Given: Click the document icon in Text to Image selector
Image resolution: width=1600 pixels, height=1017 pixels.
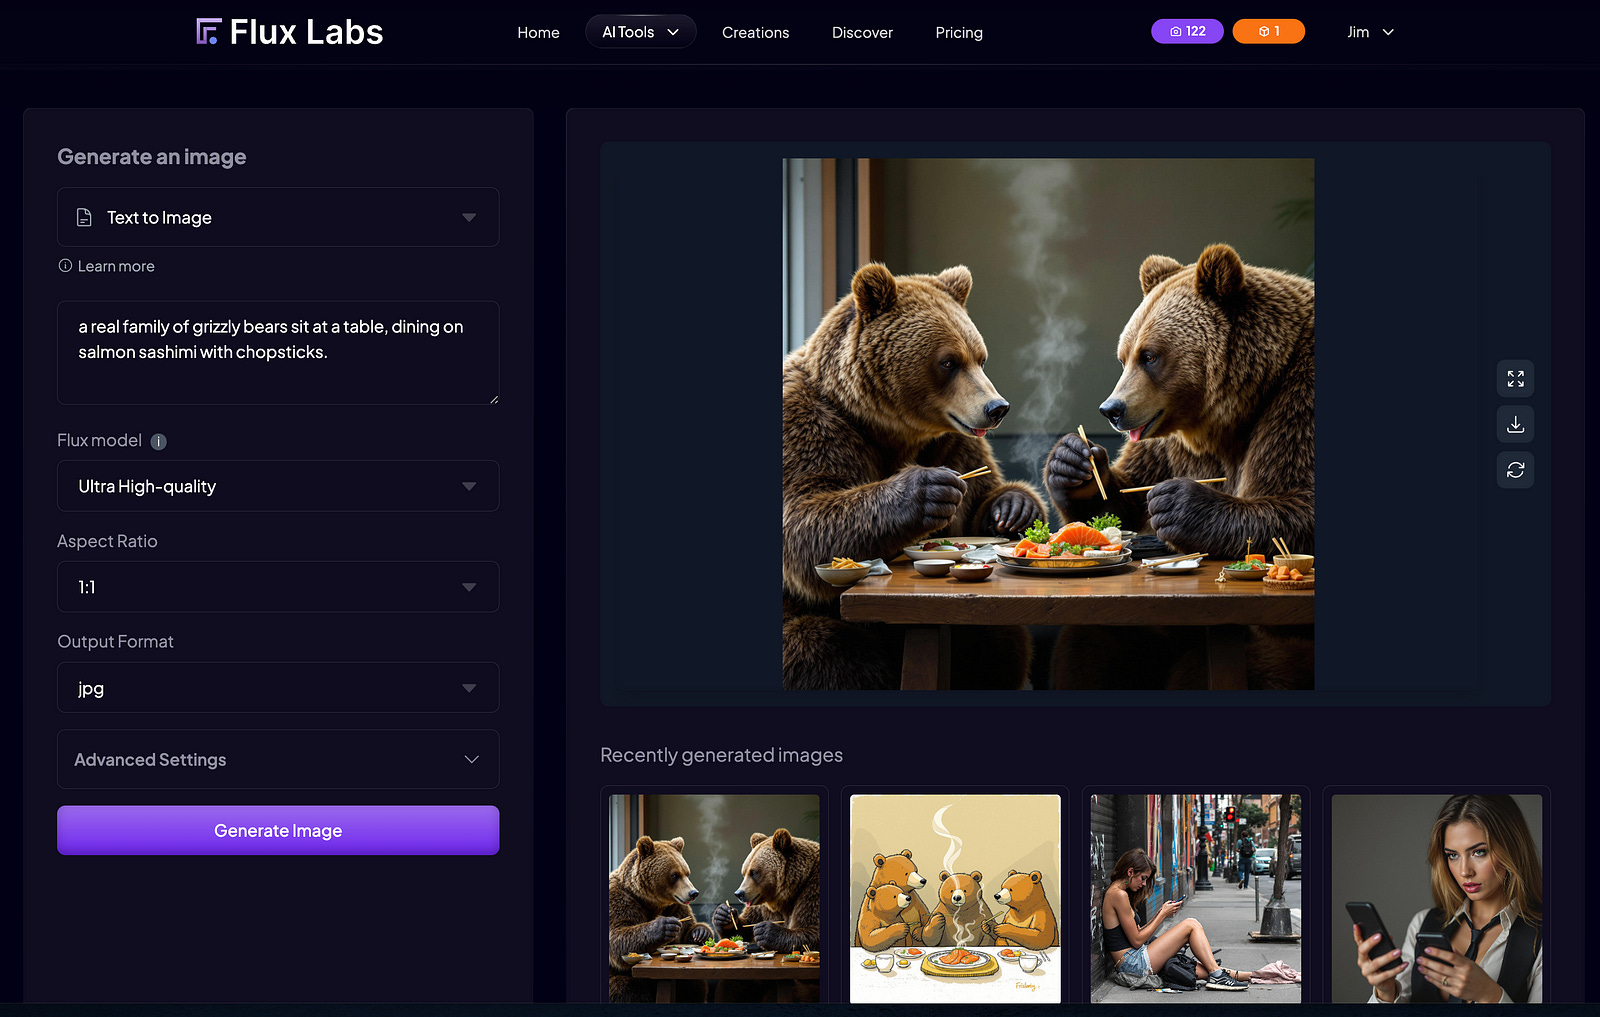Looking at the screenshot, I should (85, 217).
